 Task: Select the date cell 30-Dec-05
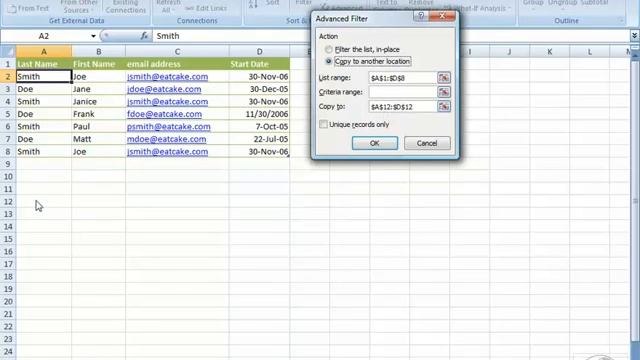pyautogui.click(x=259, y=89)
